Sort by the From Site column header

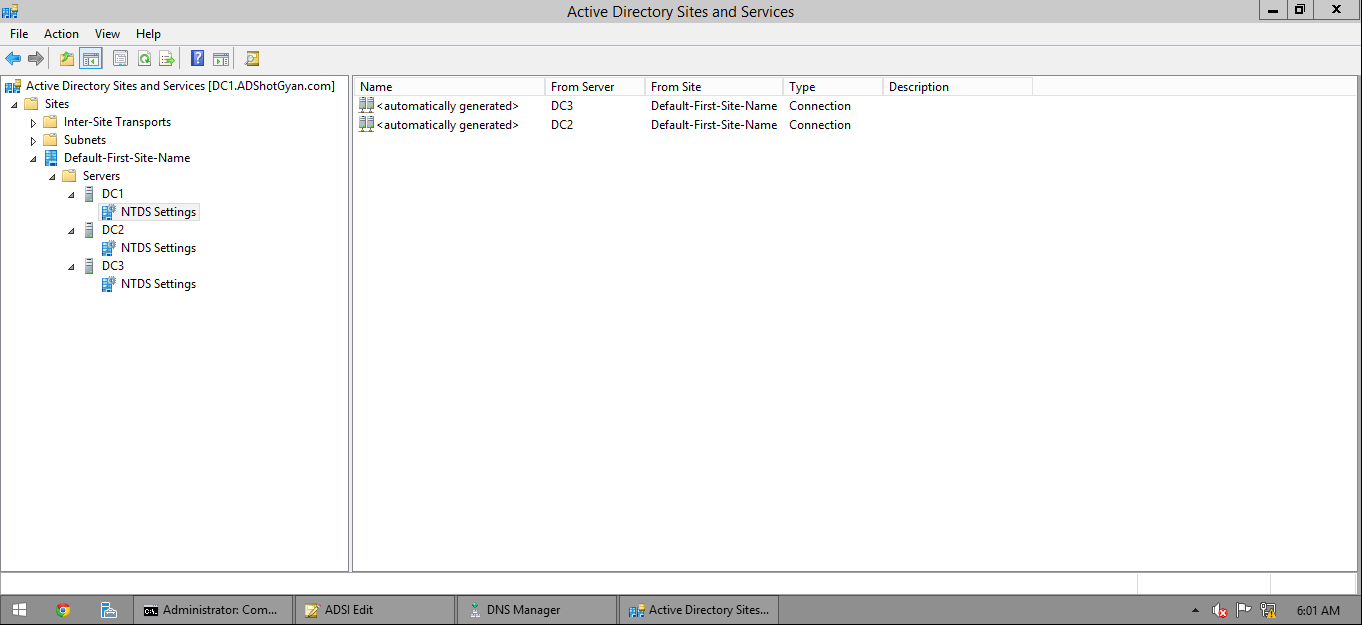[x=714, y=87]
